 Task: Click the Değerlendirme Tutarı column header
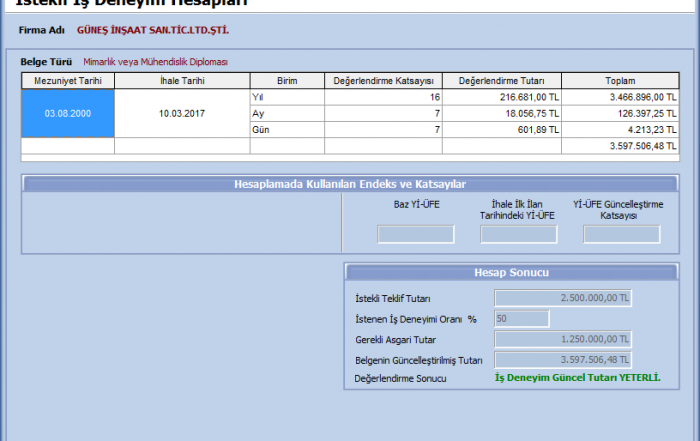(502, 81)
